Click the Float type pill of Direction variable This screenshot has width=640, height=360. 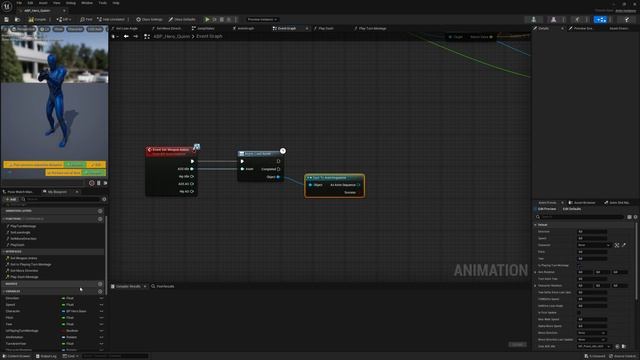(68, 299)
